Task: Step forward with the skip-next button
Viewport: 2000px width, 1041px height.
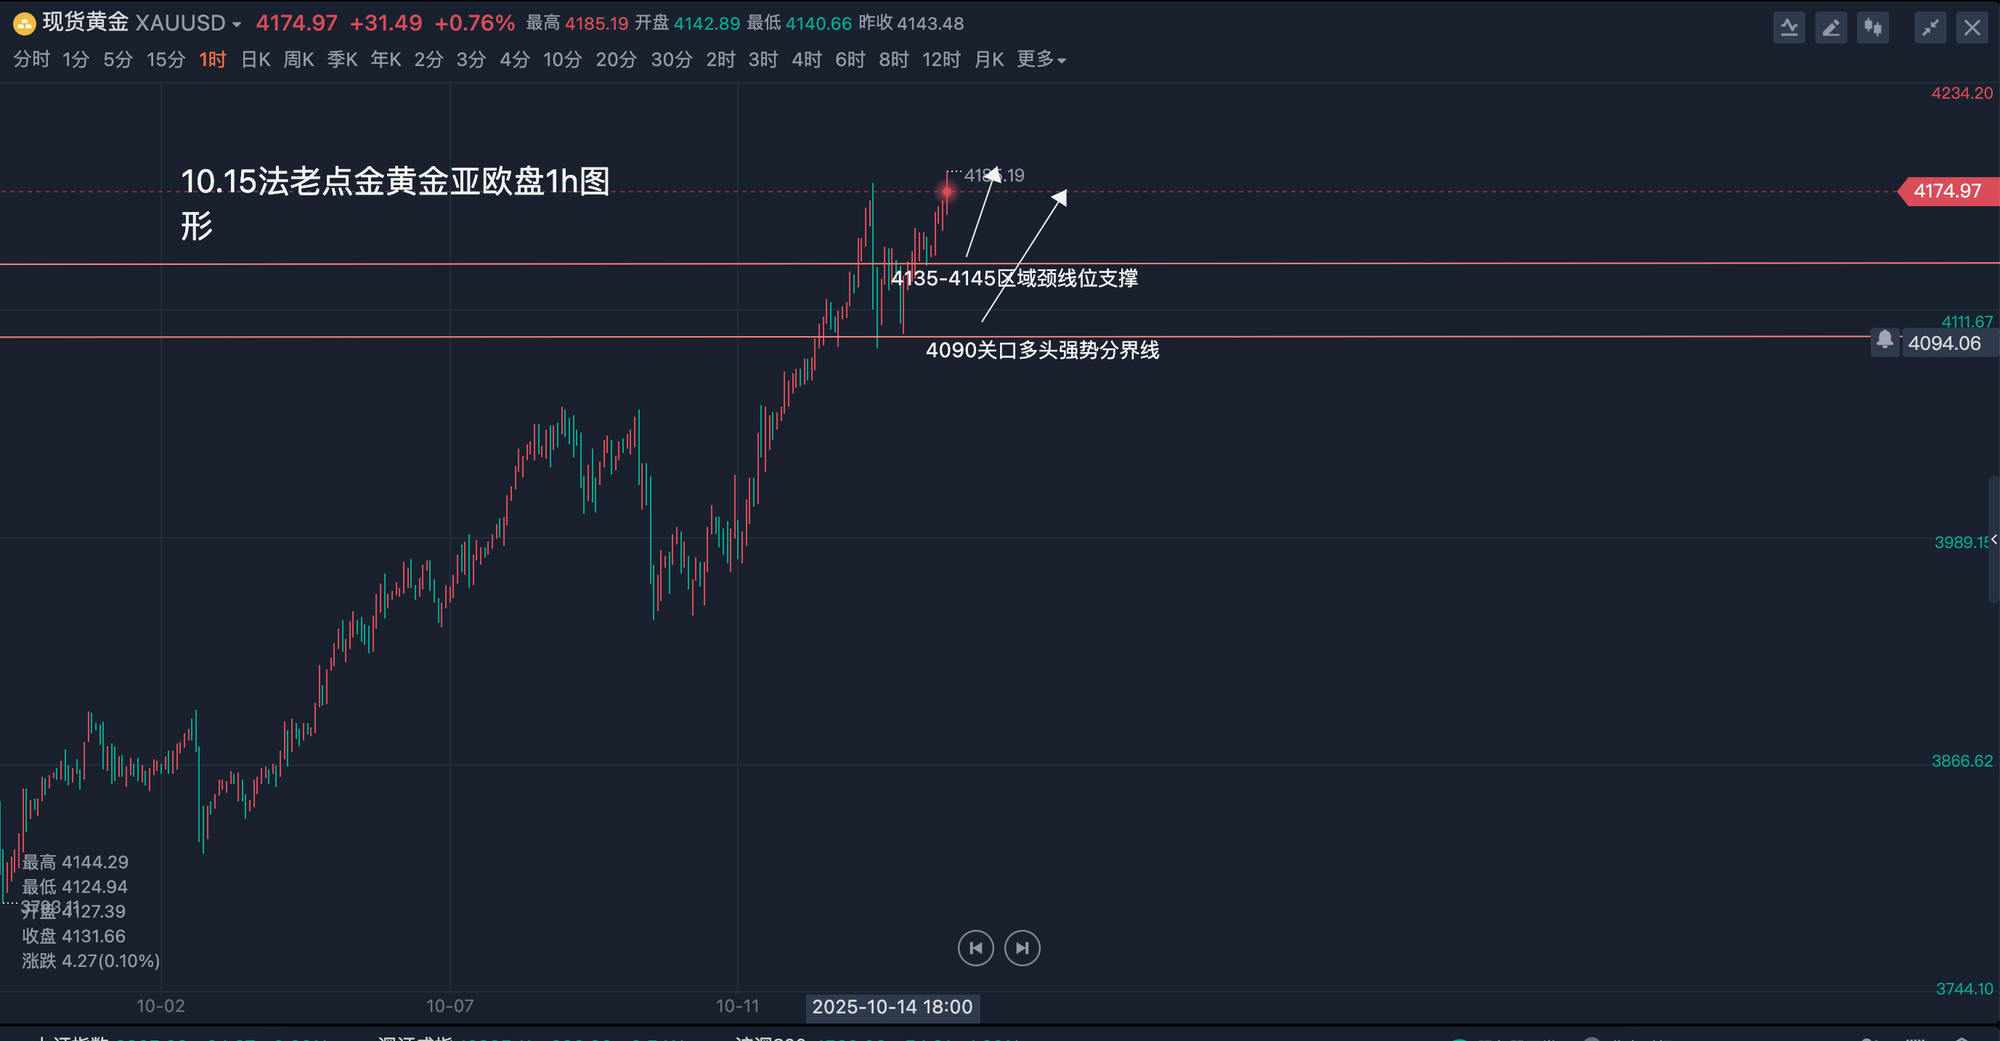Action: pos(1022,948)
